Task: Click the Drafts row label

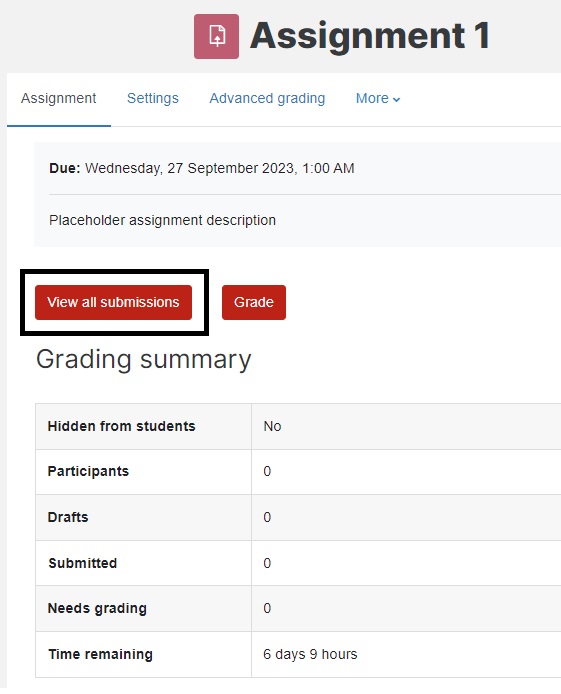Action: 68,517
